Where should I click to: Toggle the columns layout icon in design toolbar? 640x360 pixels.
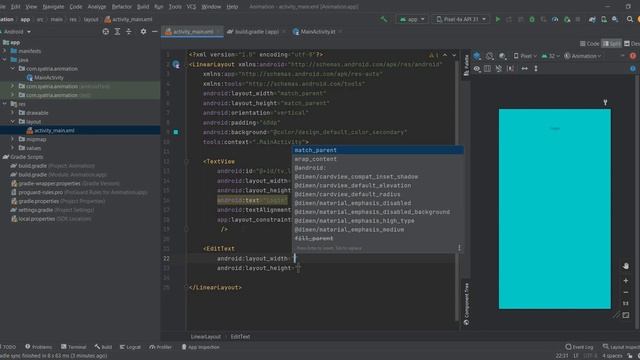[487, 69]
